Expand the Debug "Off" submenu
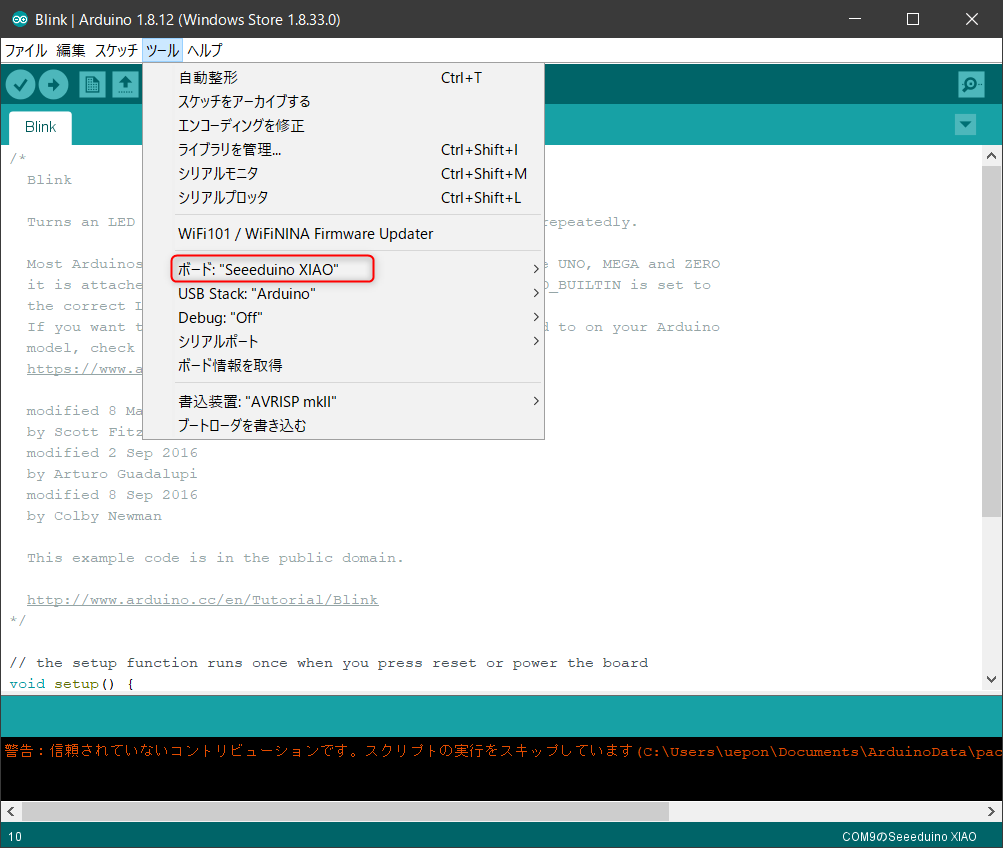Image resolution: width=1003 pixels, height=848 pixels. tap(358, 317)
